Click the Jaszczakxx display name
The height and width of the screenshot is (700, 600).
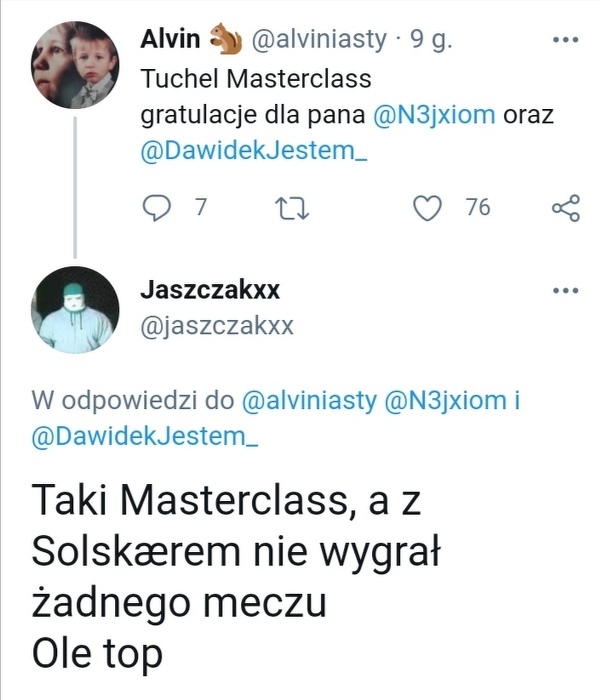pos(211,291)
